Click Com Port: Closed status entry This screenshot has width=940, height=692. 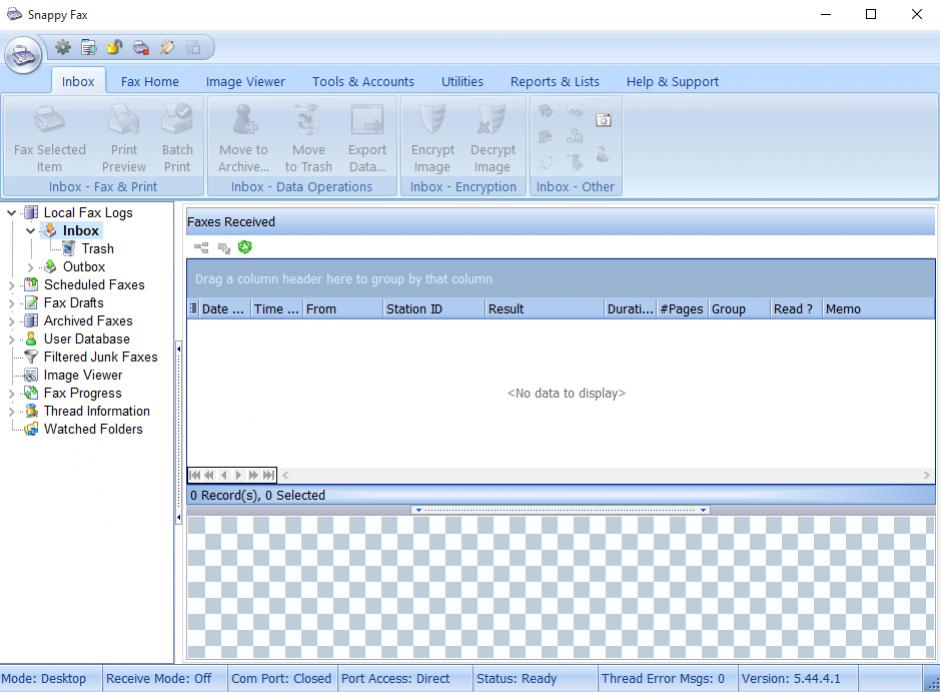281,679
